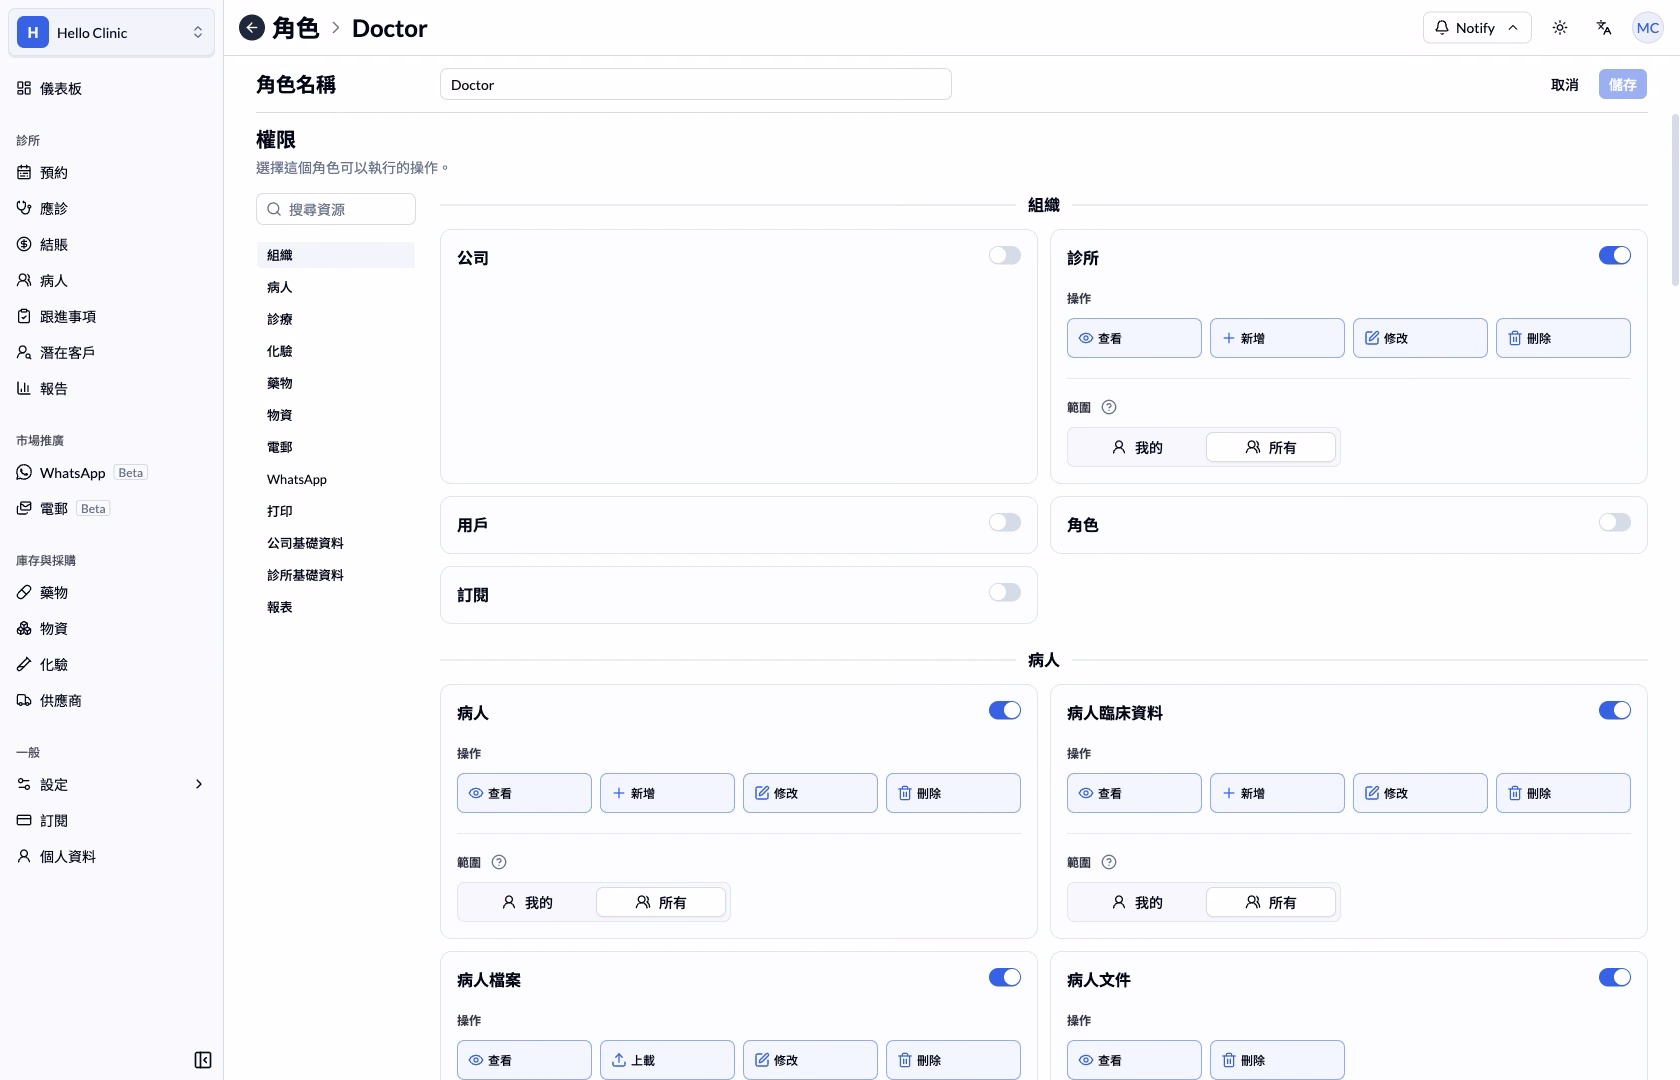
Task: Open the MC user avatar
Action: [x=1648, y=28]
